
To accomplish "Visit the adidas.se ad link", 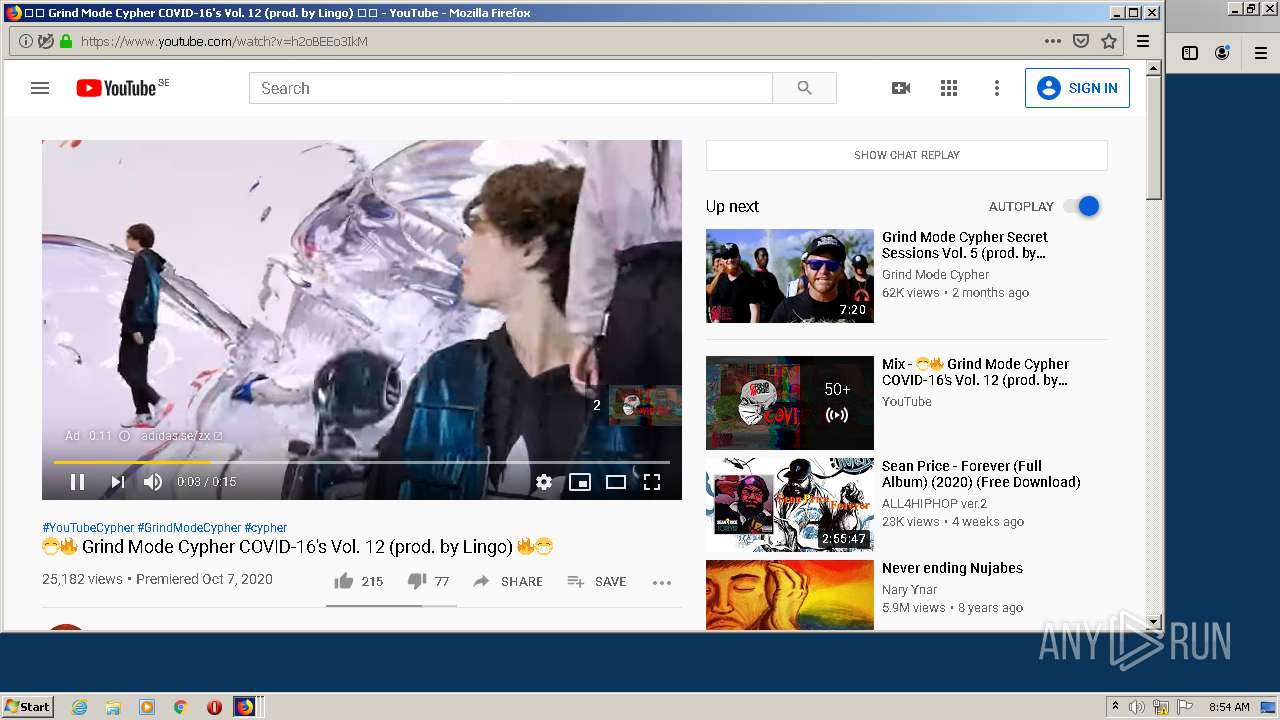I will (181, 436).
